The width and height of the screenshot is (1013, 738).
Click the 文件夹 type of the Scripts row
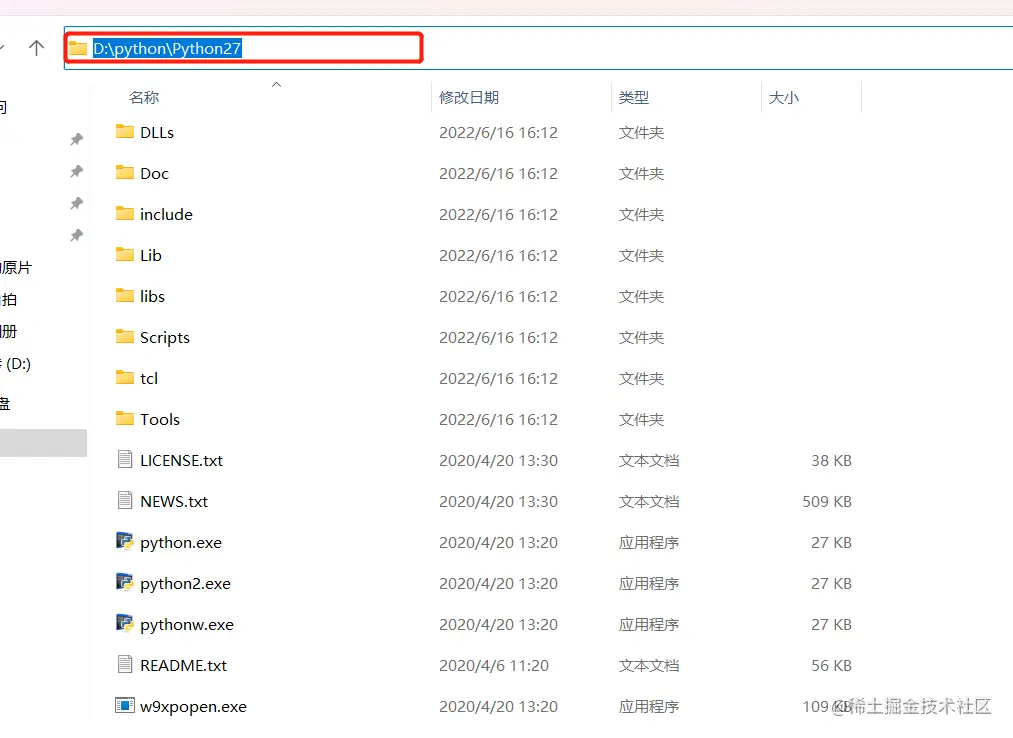[641, 338]
